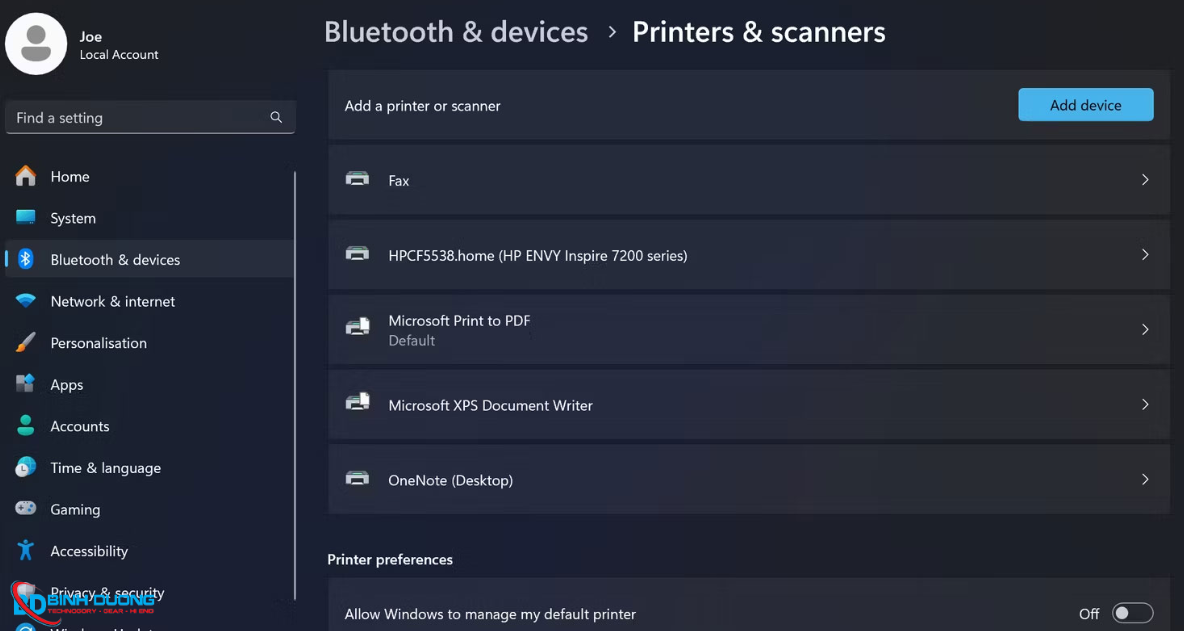Viewport: 1184px width, 631px height.
Task: Click the Microsoft Print to PDF icon
Action: (x=357, y=329)
